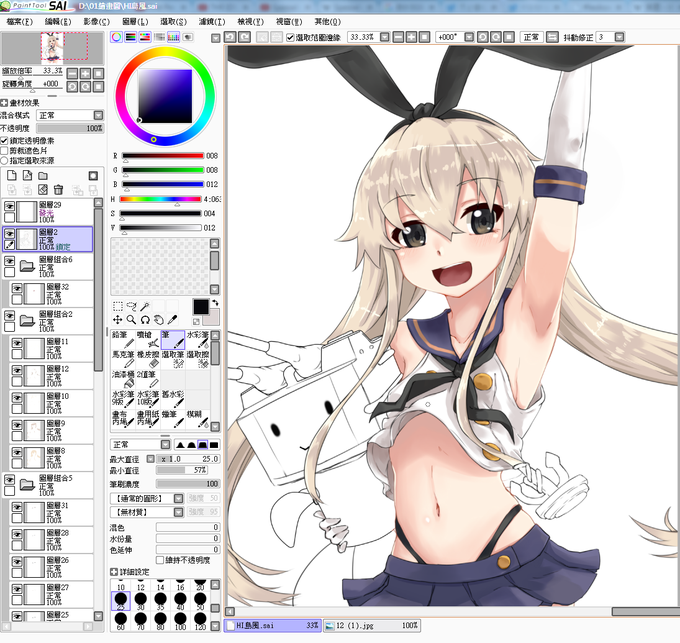This screenshot has width=680, height=643.
Task: Select the 2值筆 binary pen tool
Action: click(x=148, y=379)
